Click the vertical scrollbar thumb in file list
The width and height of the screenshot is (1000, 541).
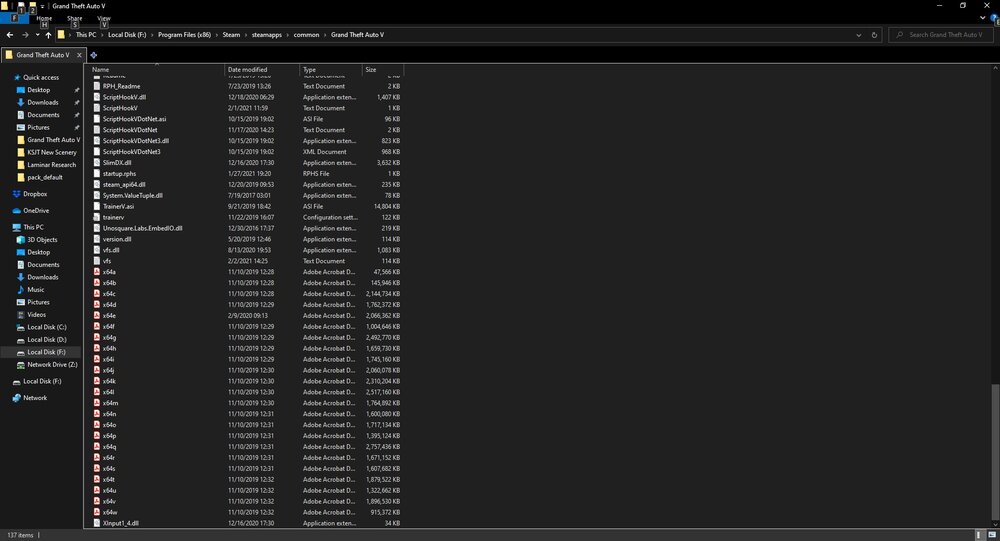click(995, 452)
